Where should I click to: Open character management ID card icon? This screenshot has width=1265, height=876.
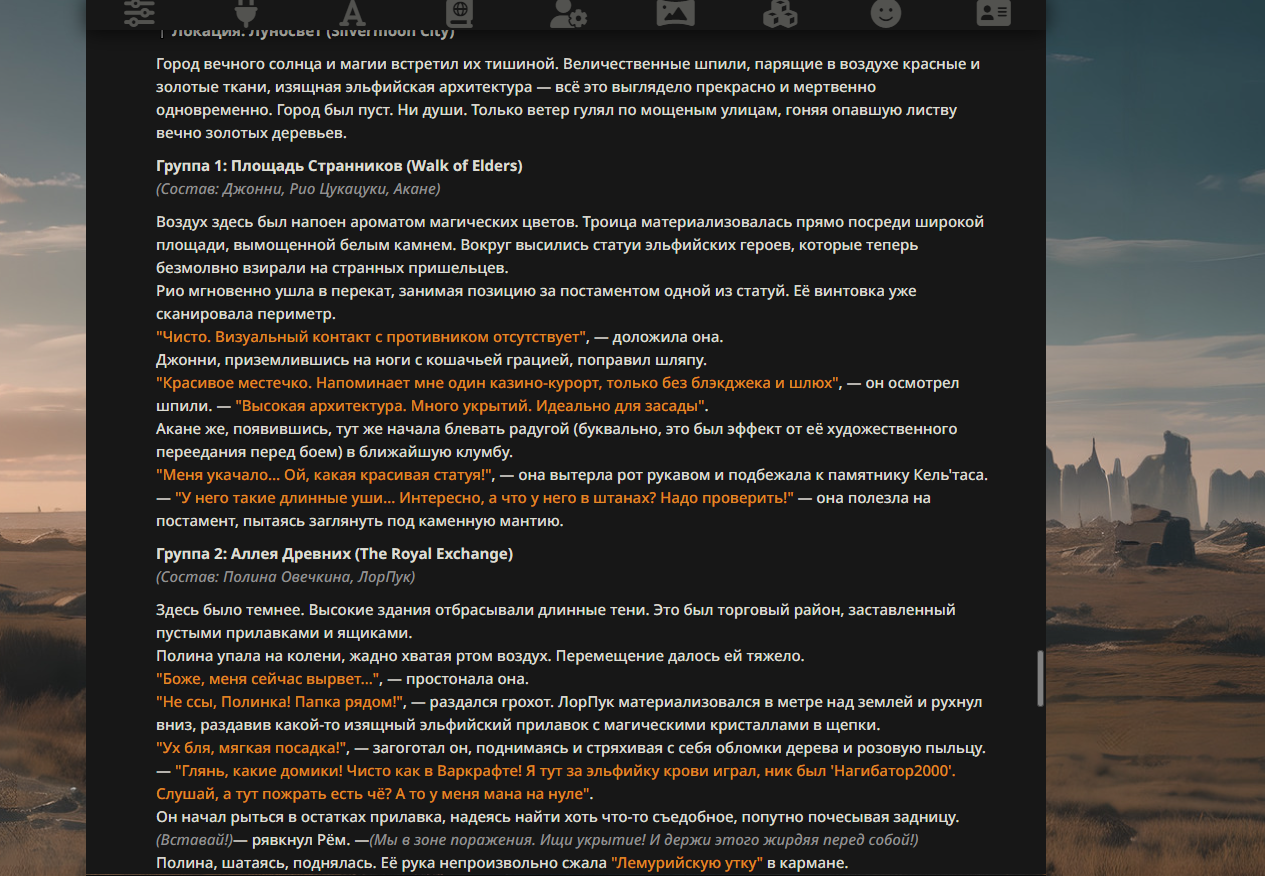pyautogui.click(x=993, y=12)
